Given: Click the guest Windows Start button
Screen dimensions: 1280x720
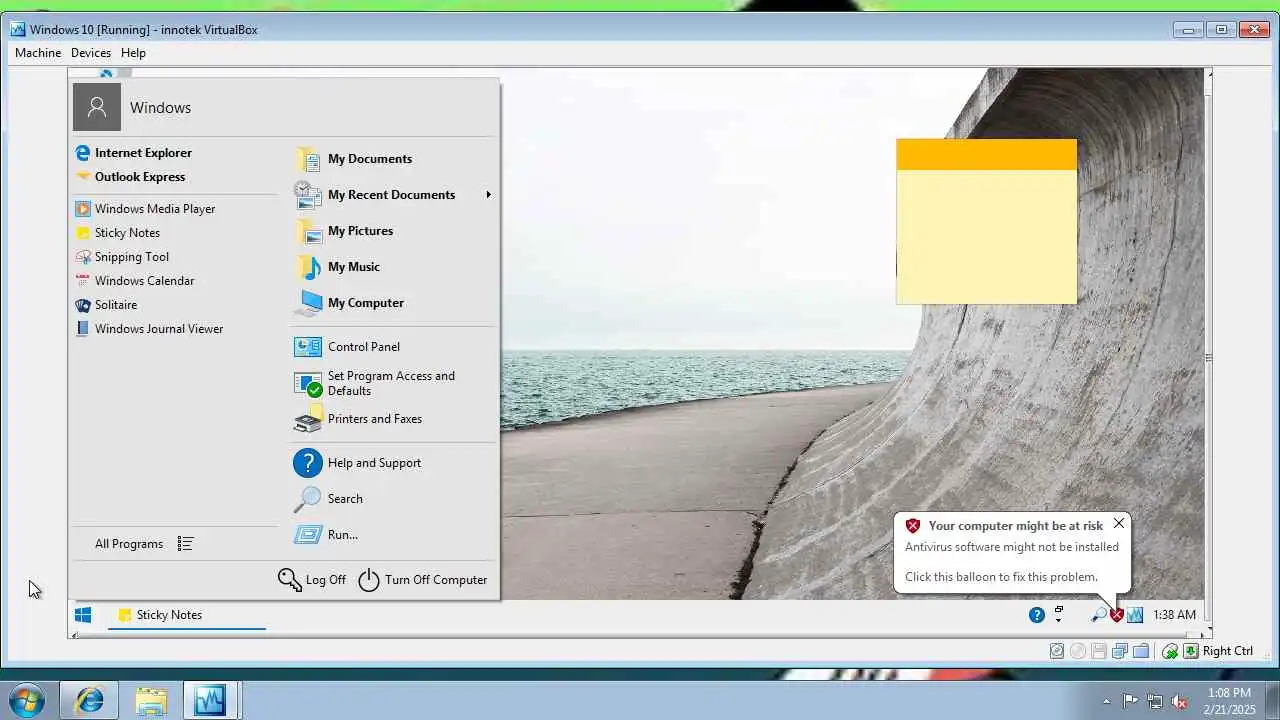Looking at the screenshot, I should coord(83,615).
